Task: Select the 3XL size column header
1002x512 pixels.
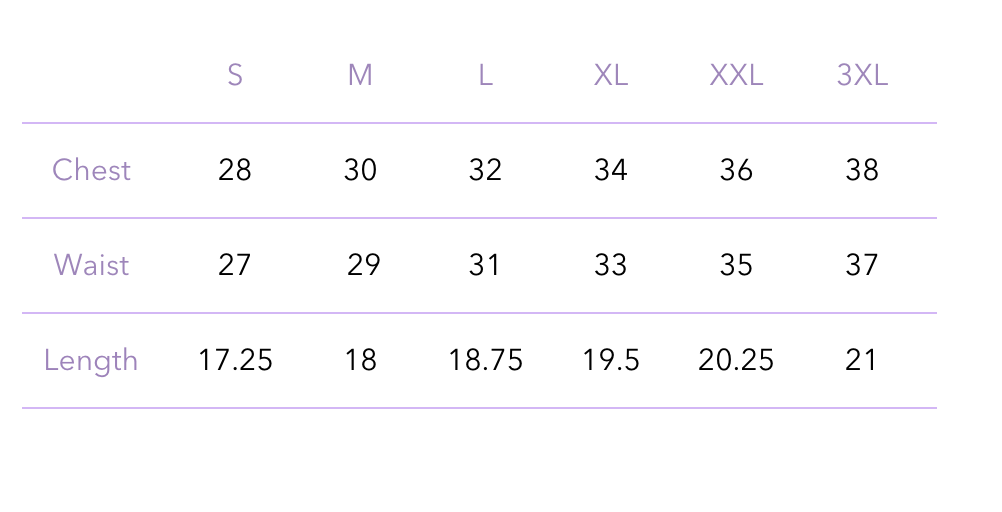Action: click(862, 76)
